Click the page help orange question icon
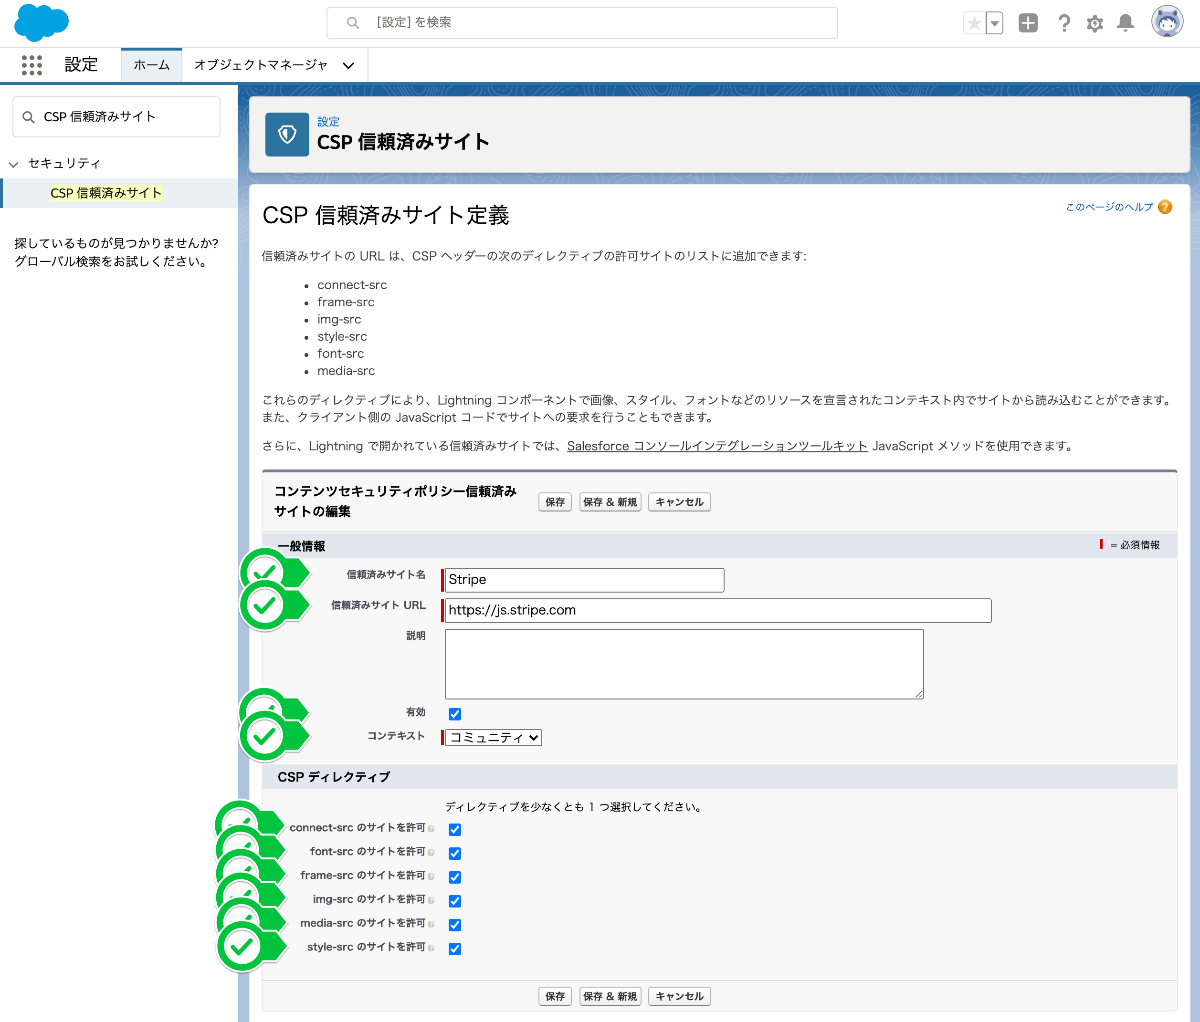 tap(1165, 207)
